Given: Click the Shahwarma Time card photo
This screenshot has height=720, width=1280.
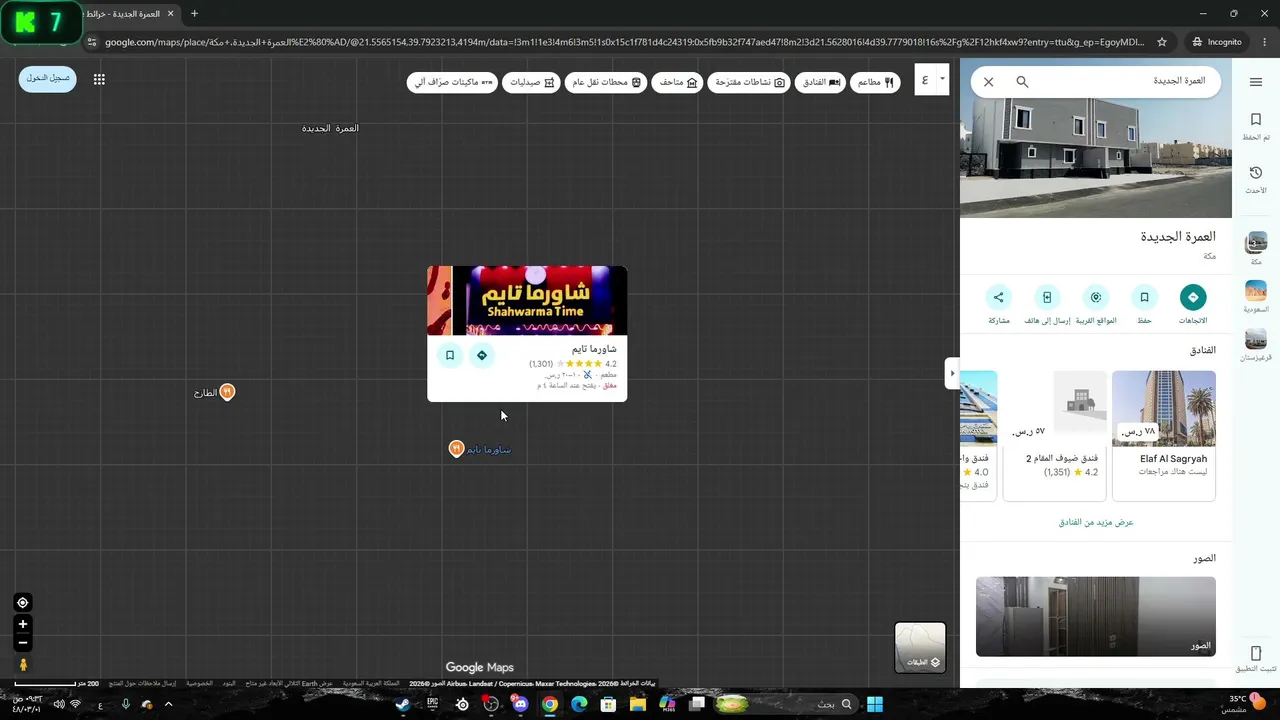Looking at the screenshot, I should 527,300.
